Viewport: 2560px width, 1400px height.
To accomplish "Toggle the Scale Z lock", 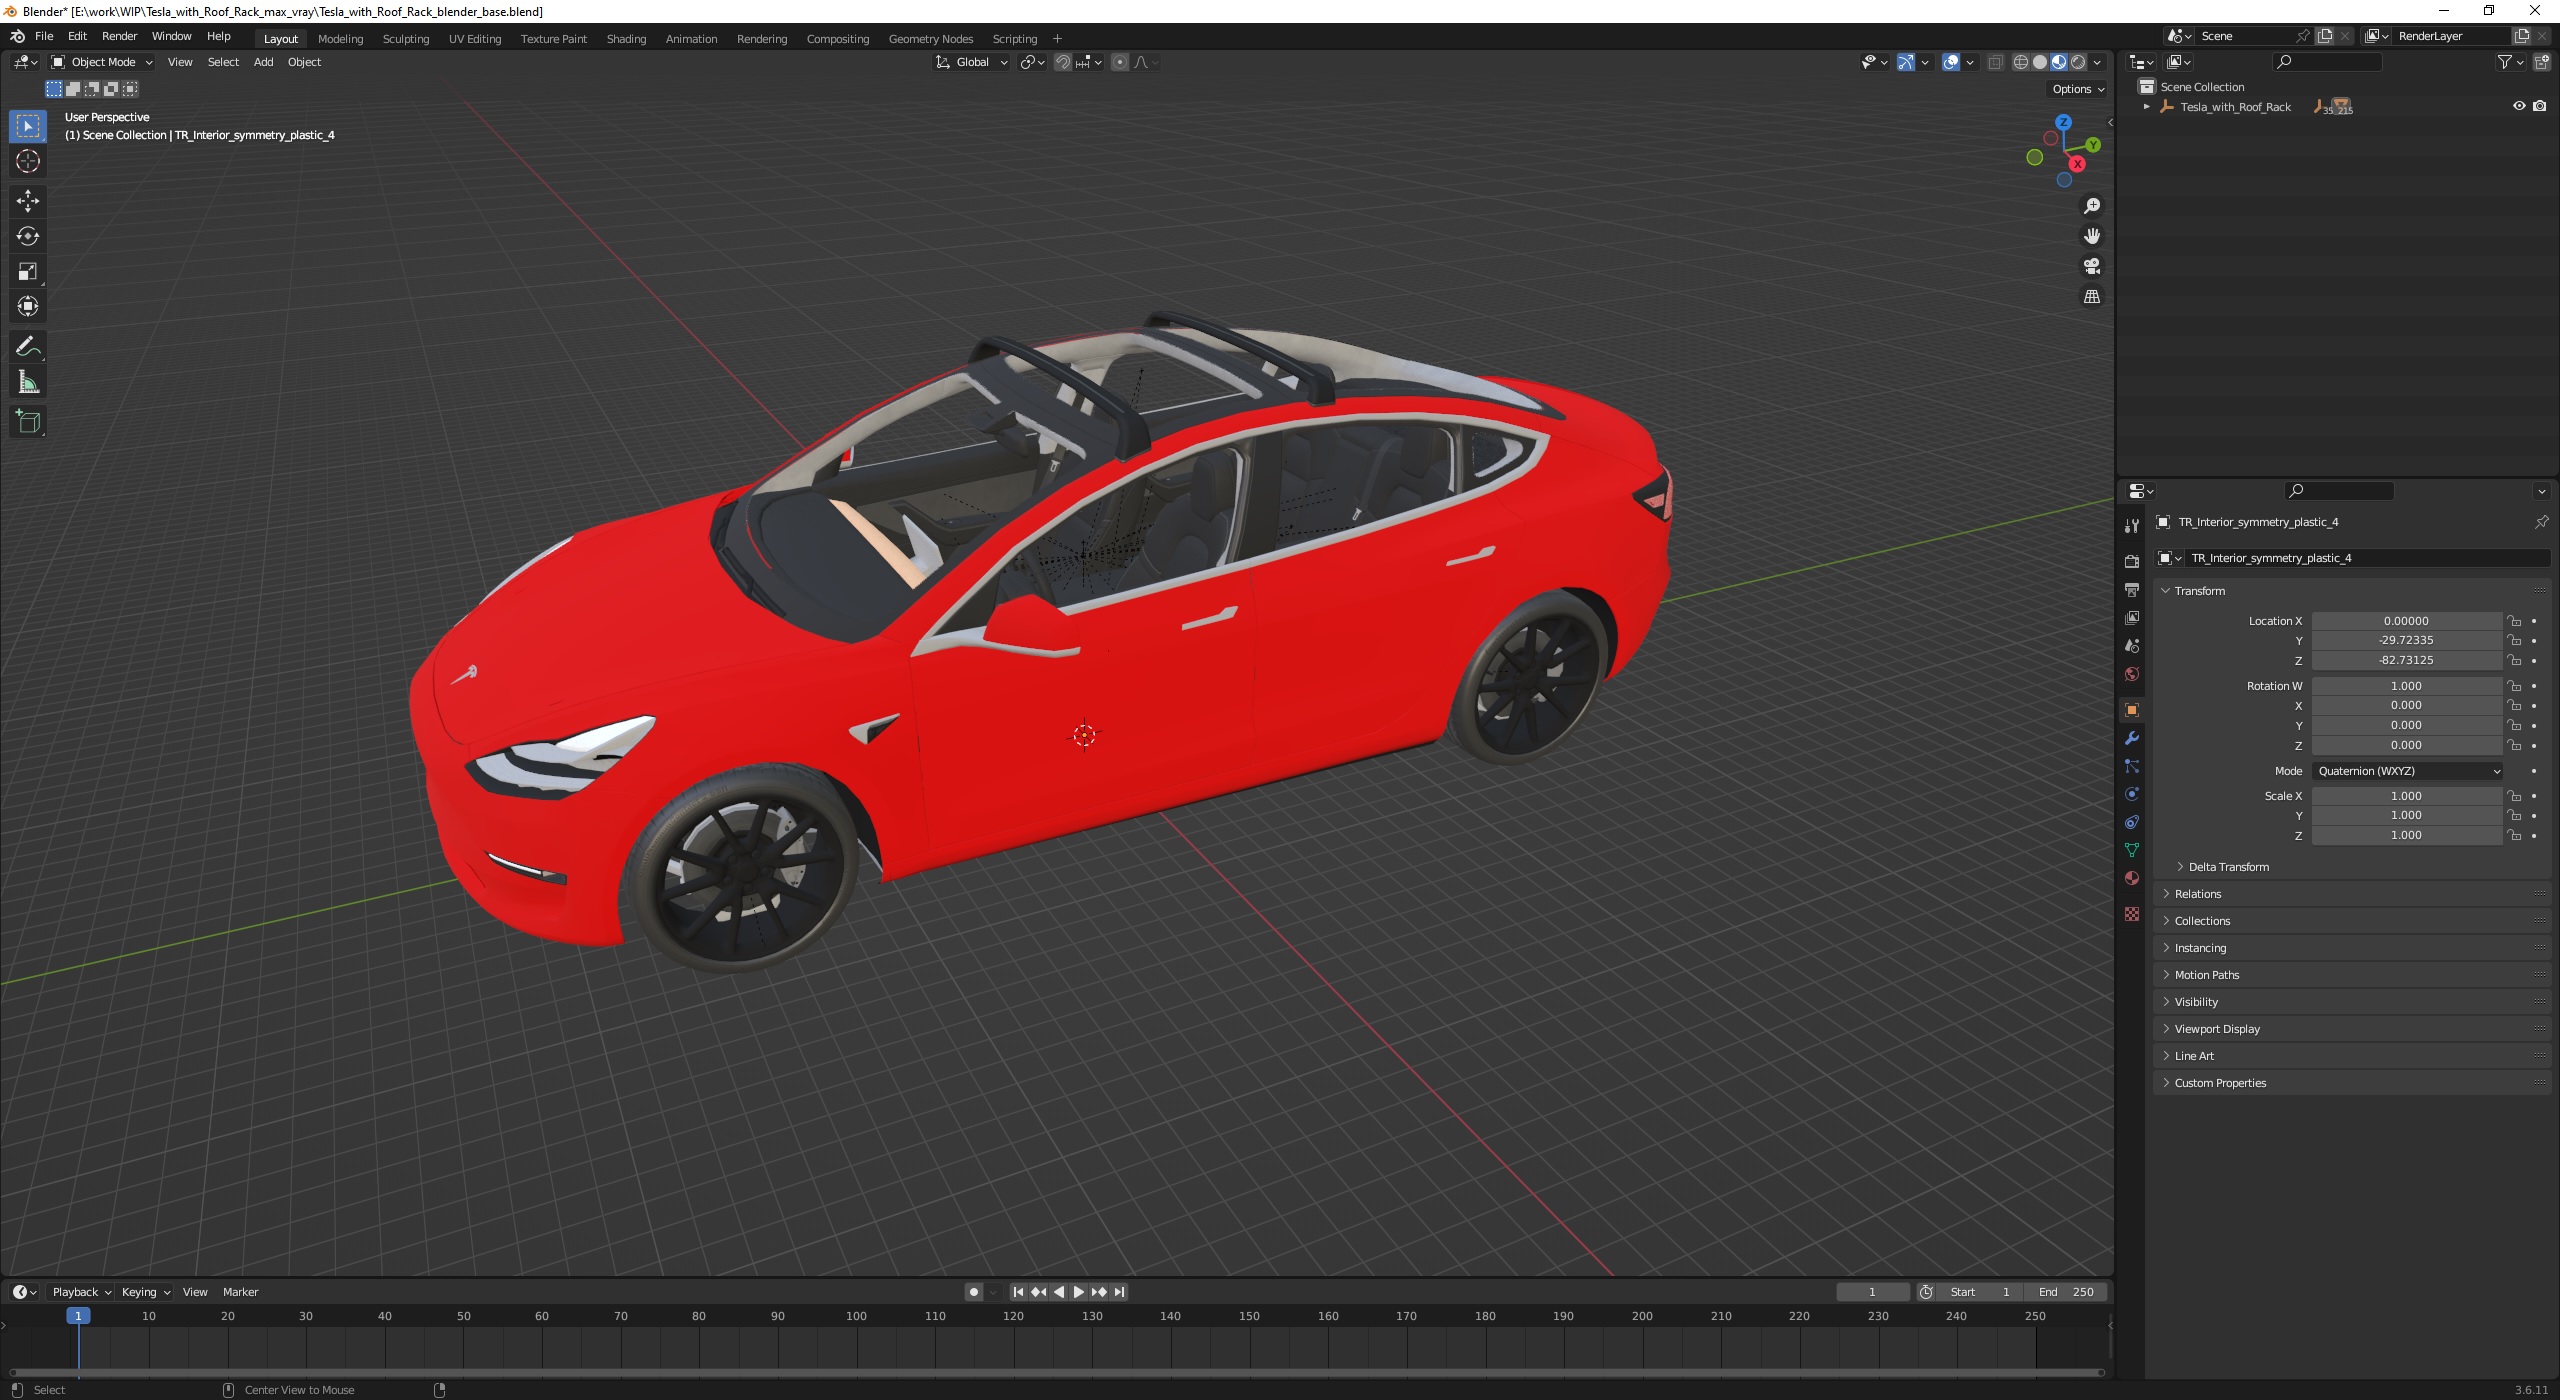I will 2514,835.
